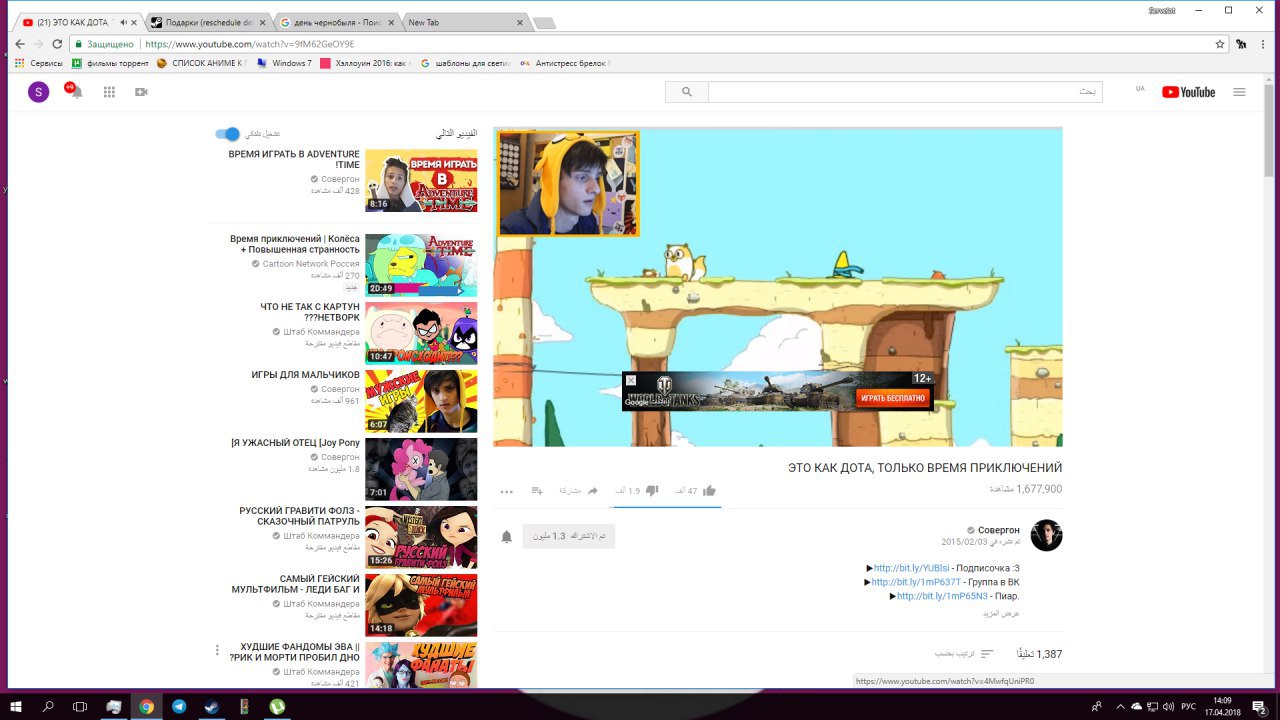1280x720 pixels.
Task: Click the subscribed 1.3 million button
Action: [568, 537]
